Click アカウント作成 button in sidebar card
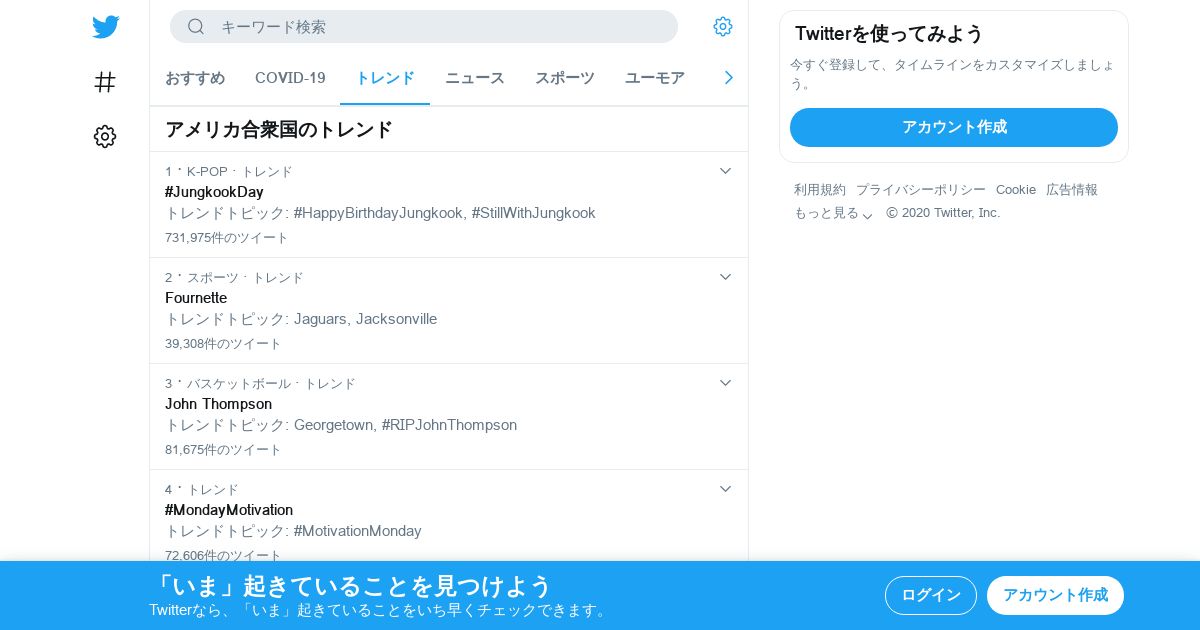Screen dimensions: 1200x630 [954, 127]
